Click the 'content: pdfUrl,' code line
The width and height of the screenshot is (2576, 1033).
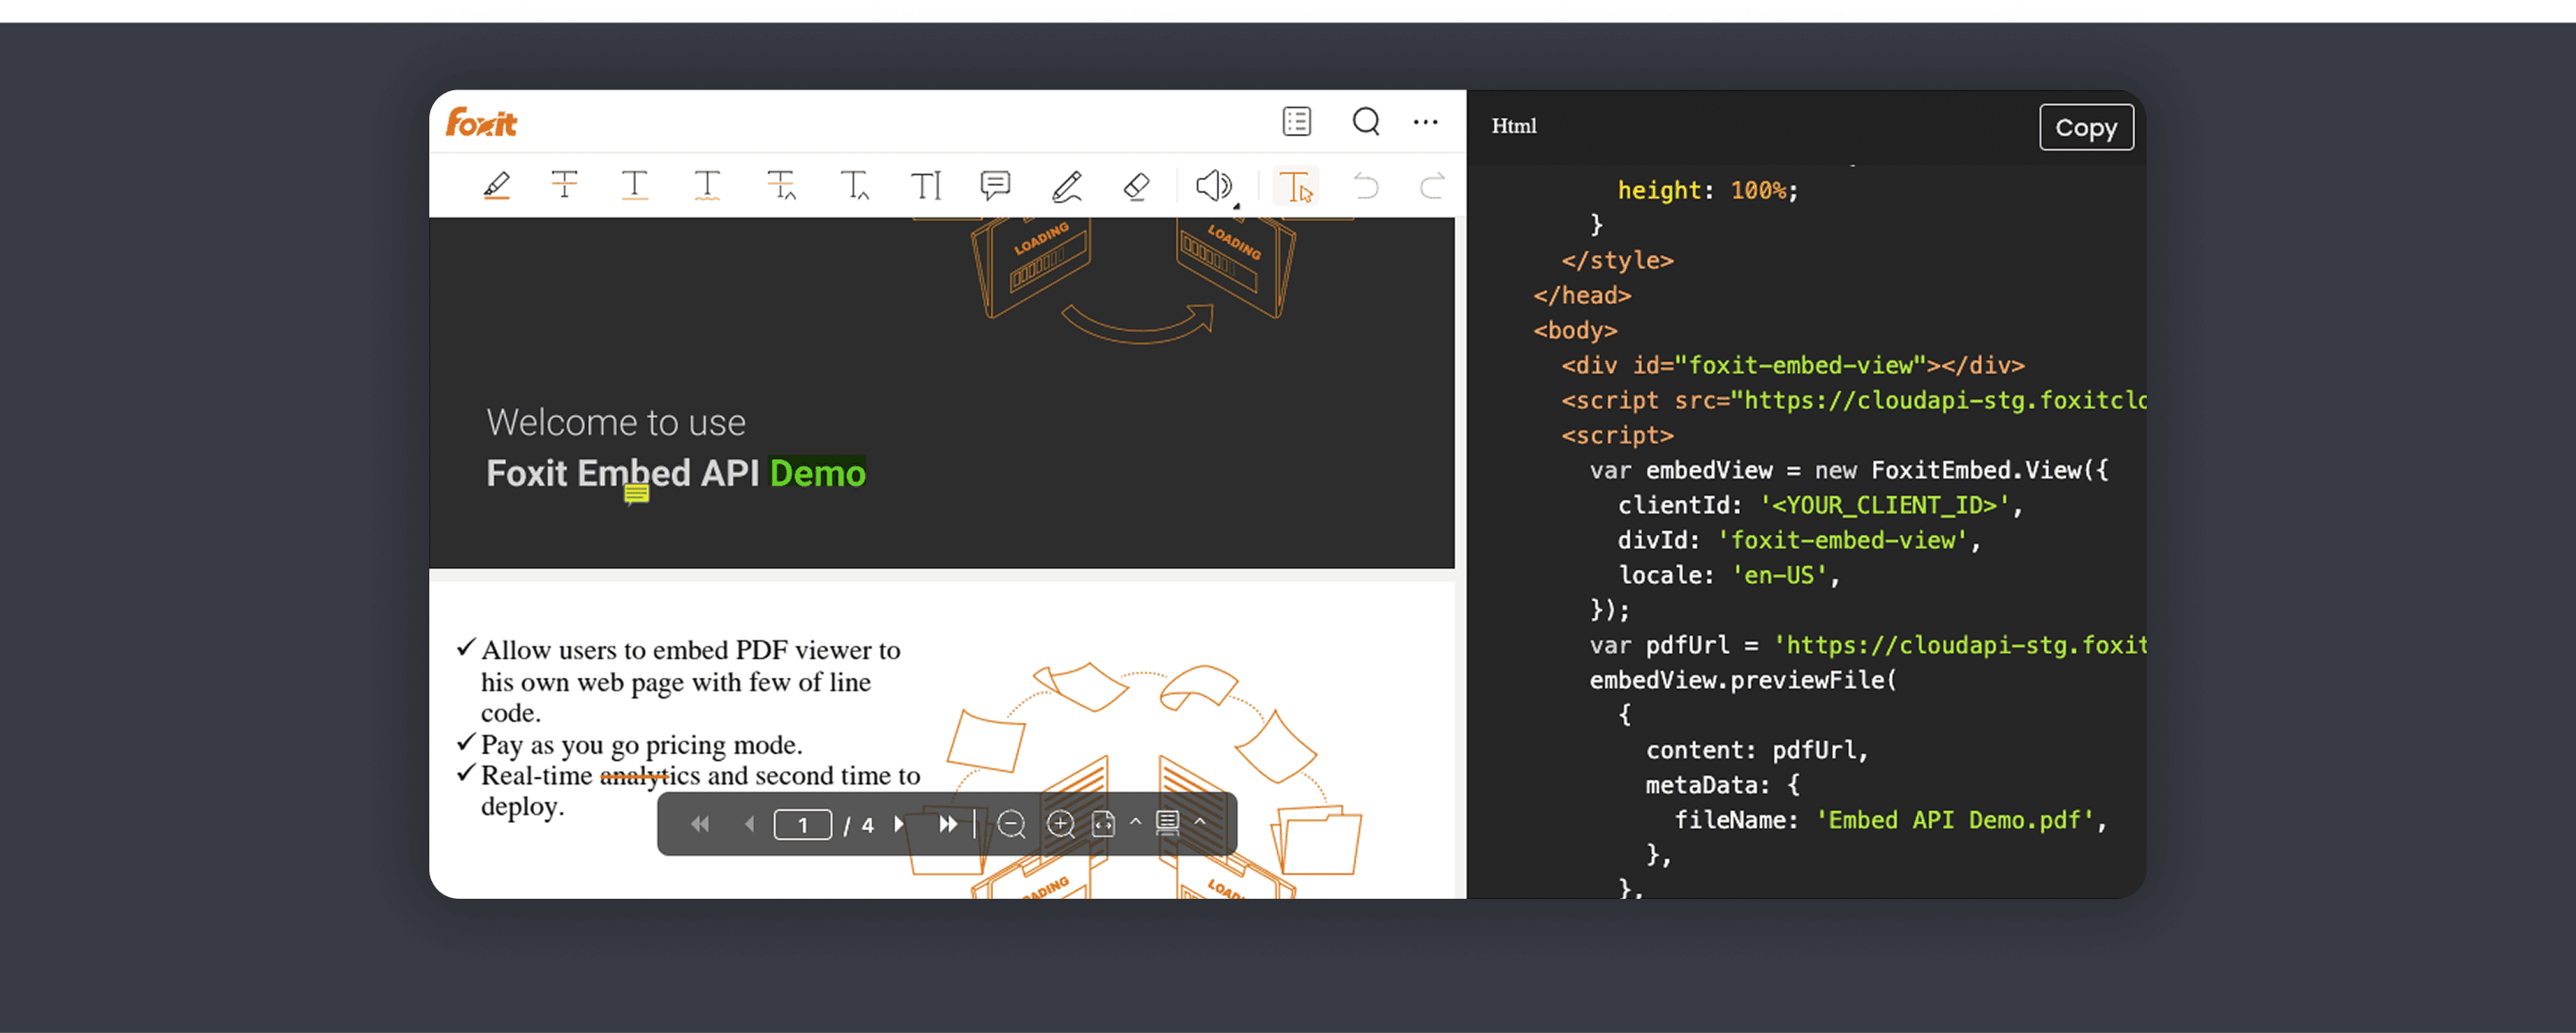1757,751
